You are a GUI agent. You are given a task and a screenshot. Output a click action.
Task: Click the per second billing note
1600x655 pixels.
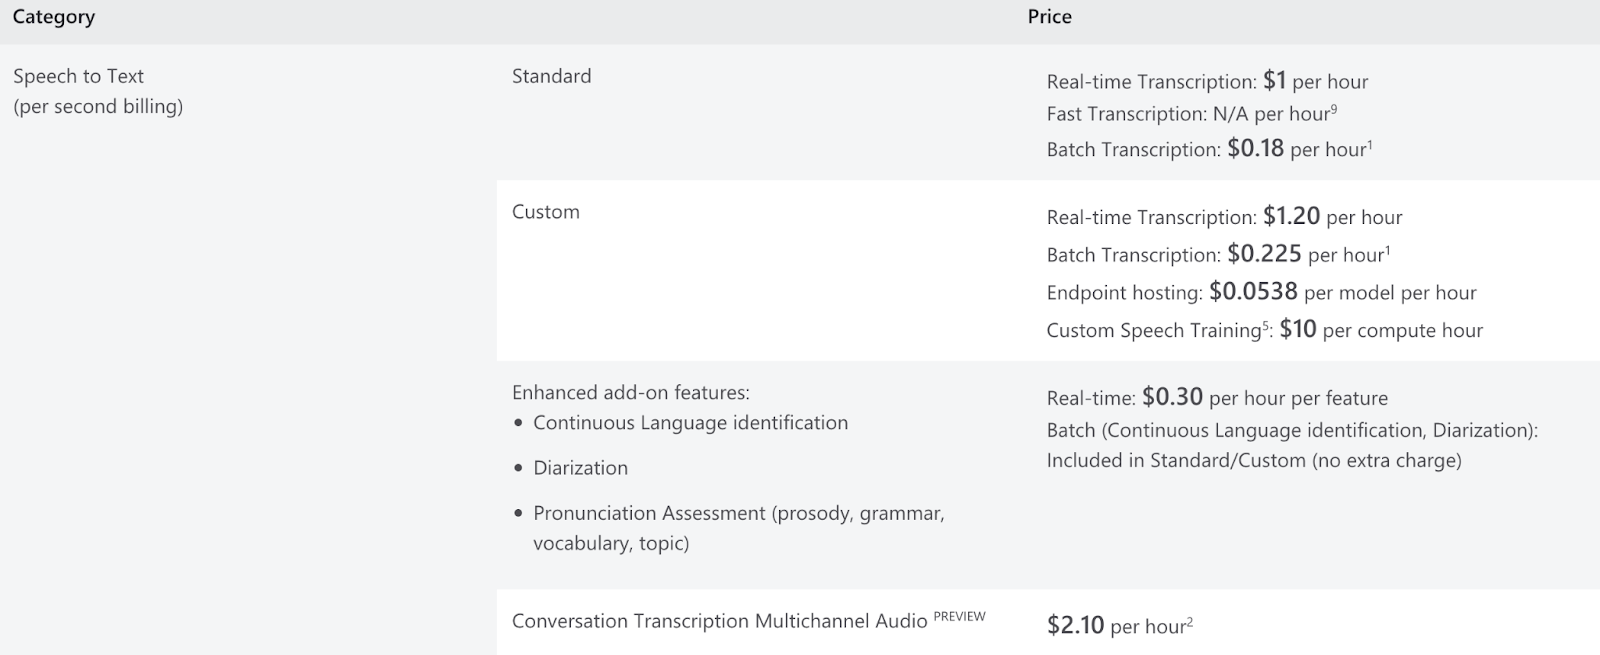click(x=98, y=107)
